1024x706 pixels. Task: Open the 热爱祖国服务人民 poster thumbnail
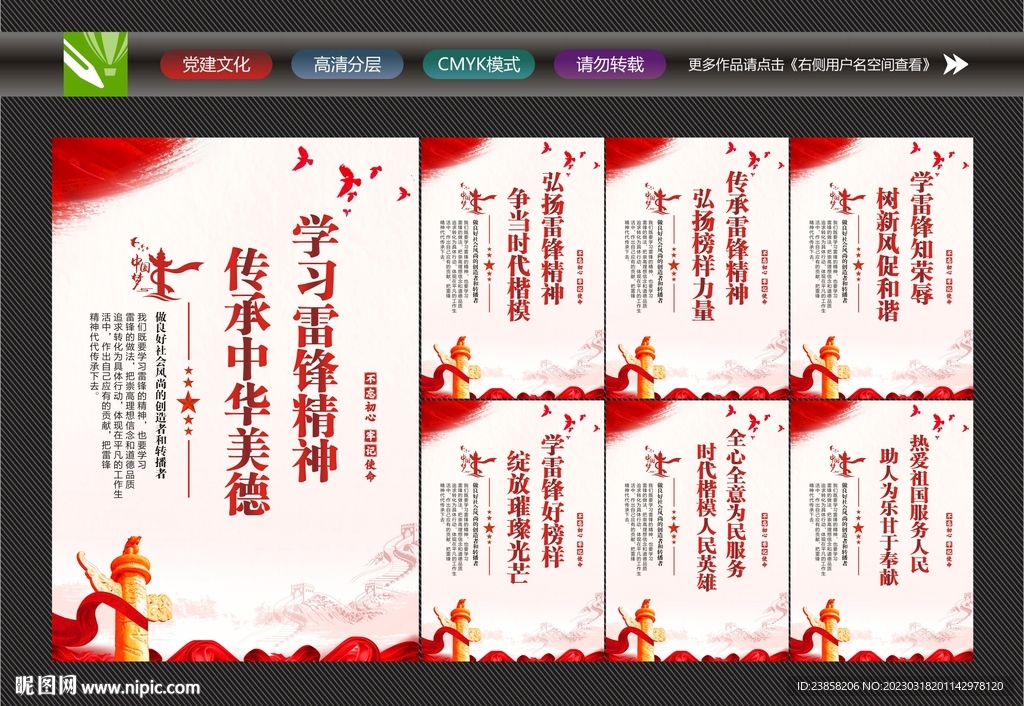point(882,531)
